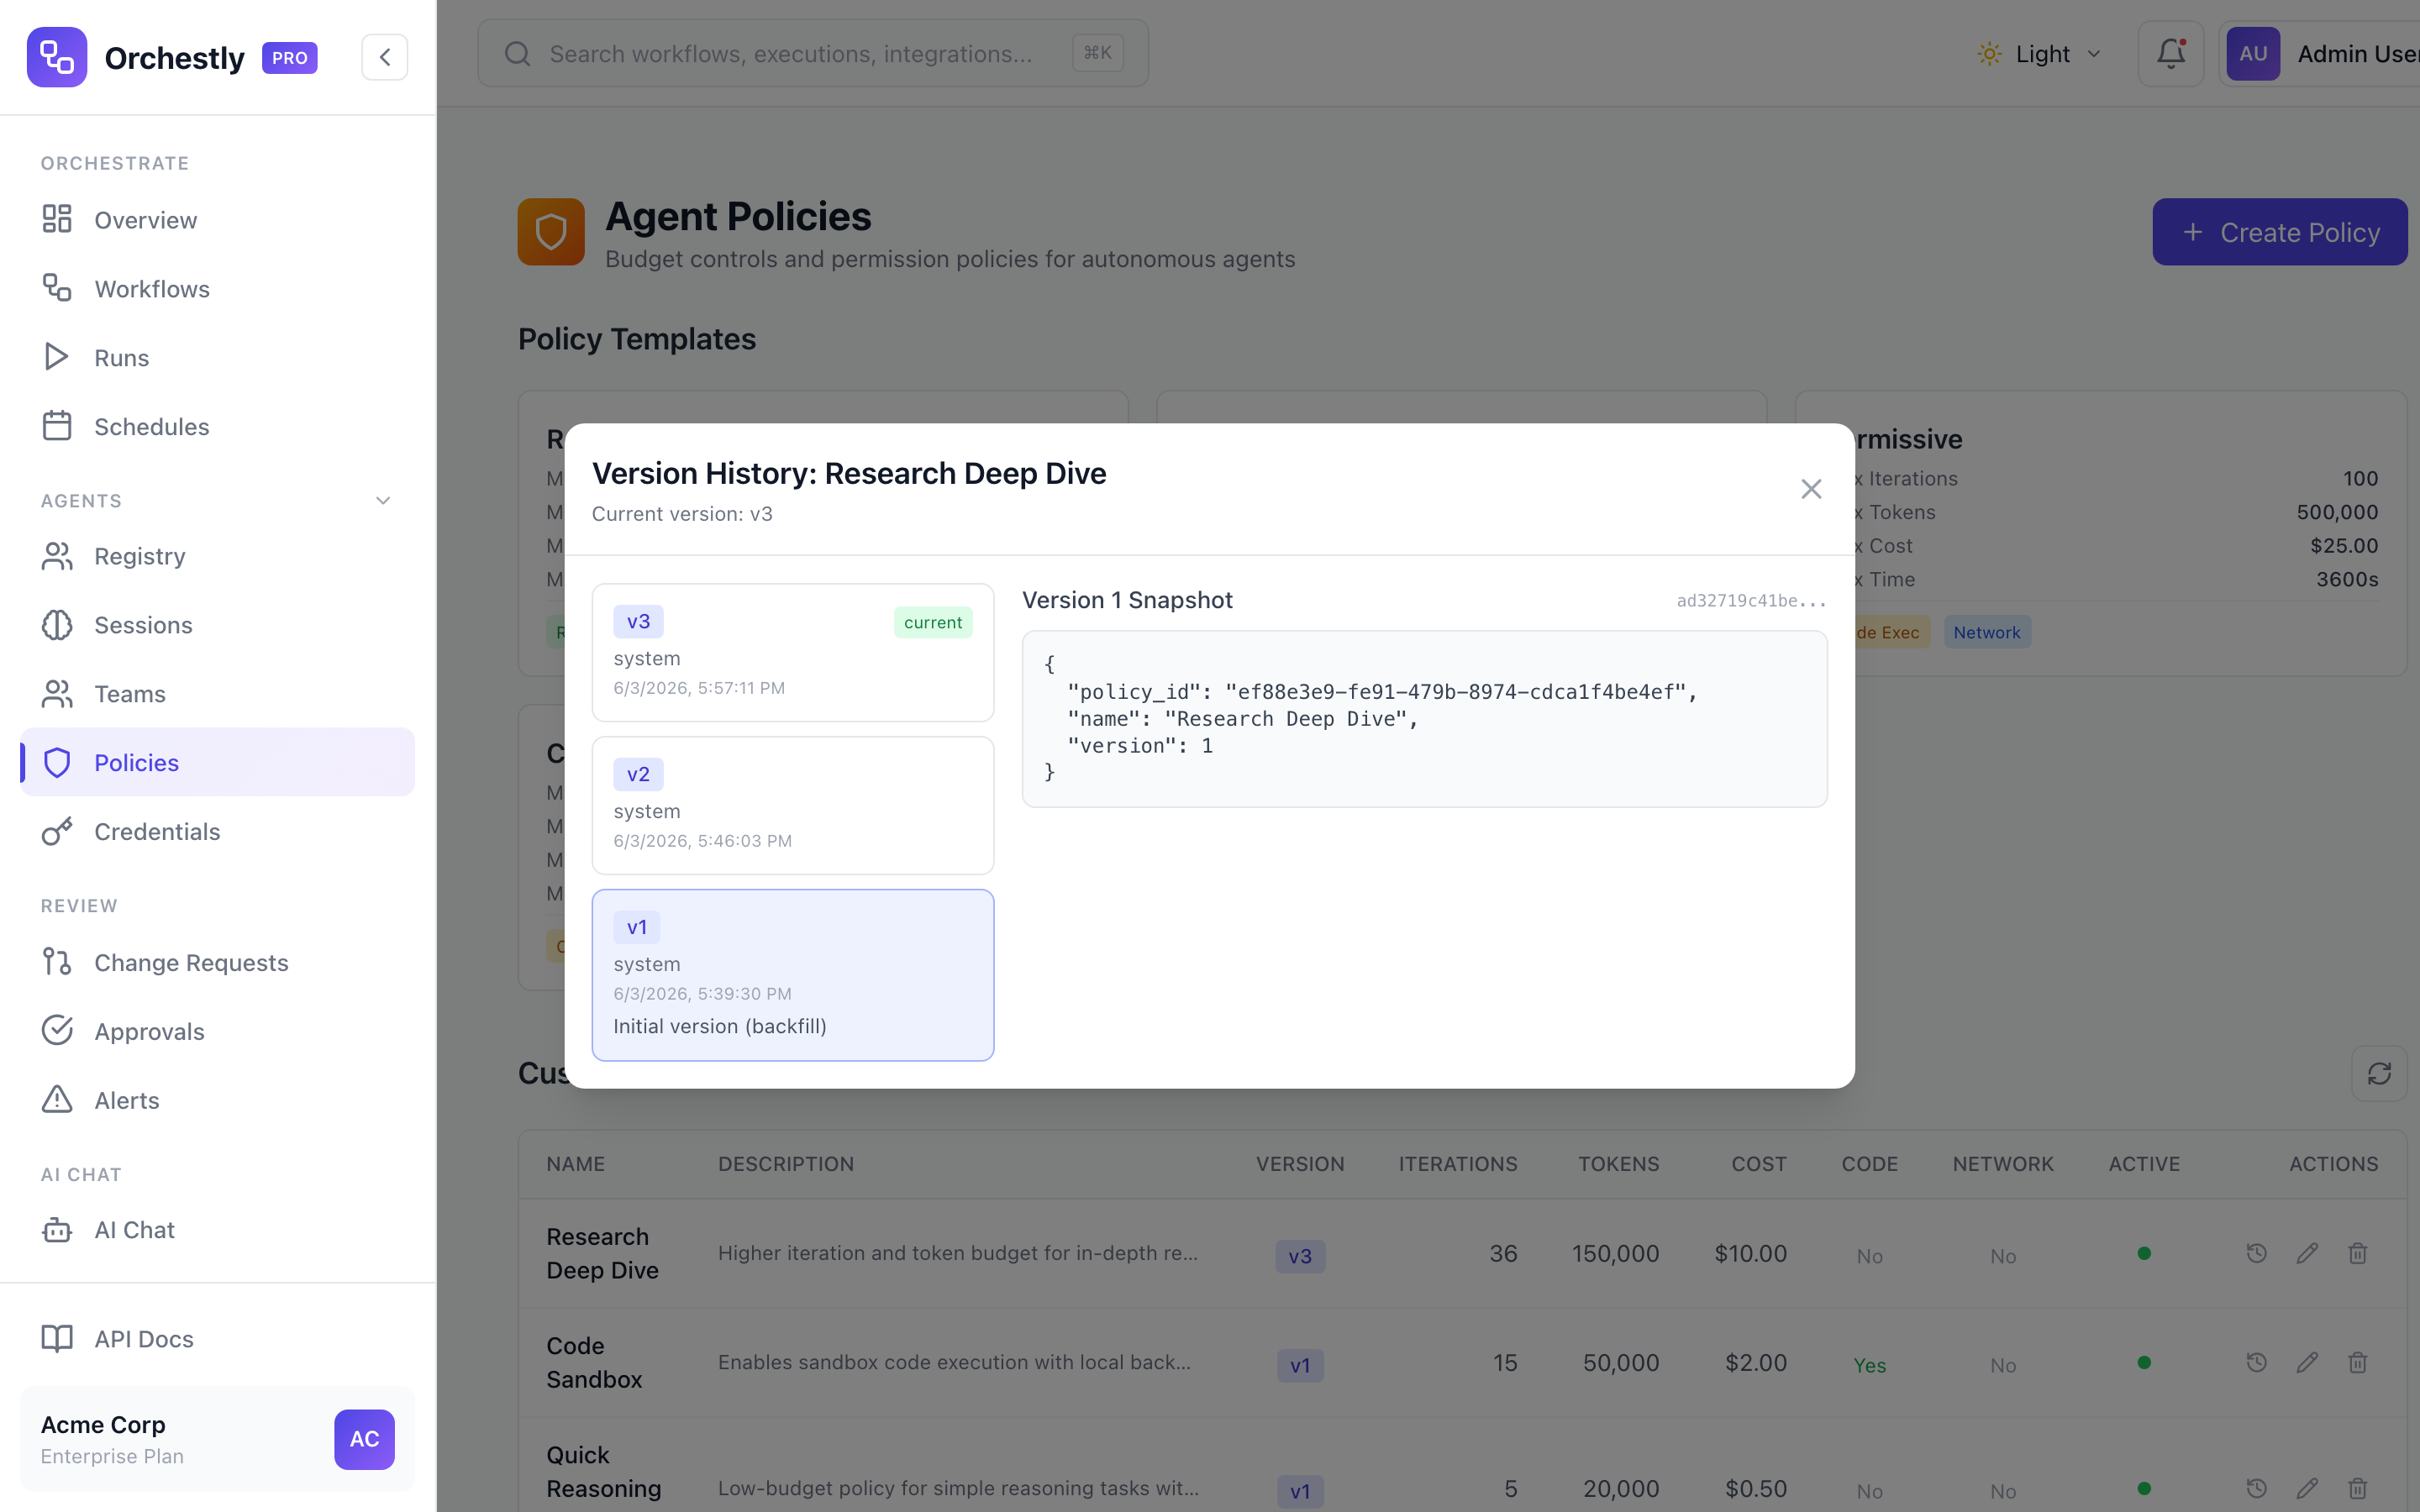2420x1512 pixels.
Task: Click the Code Sandbox policy name
Action: pyautogui.click(x=594, y=1362)
